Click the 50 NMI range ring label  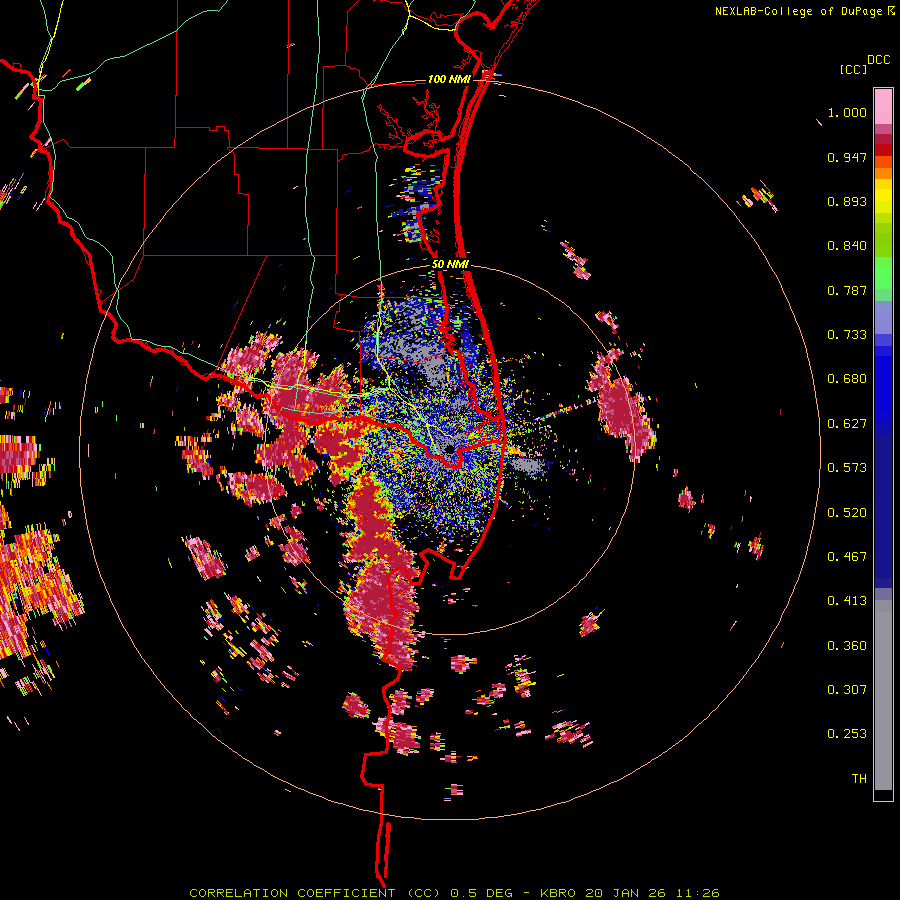(450, 264)
